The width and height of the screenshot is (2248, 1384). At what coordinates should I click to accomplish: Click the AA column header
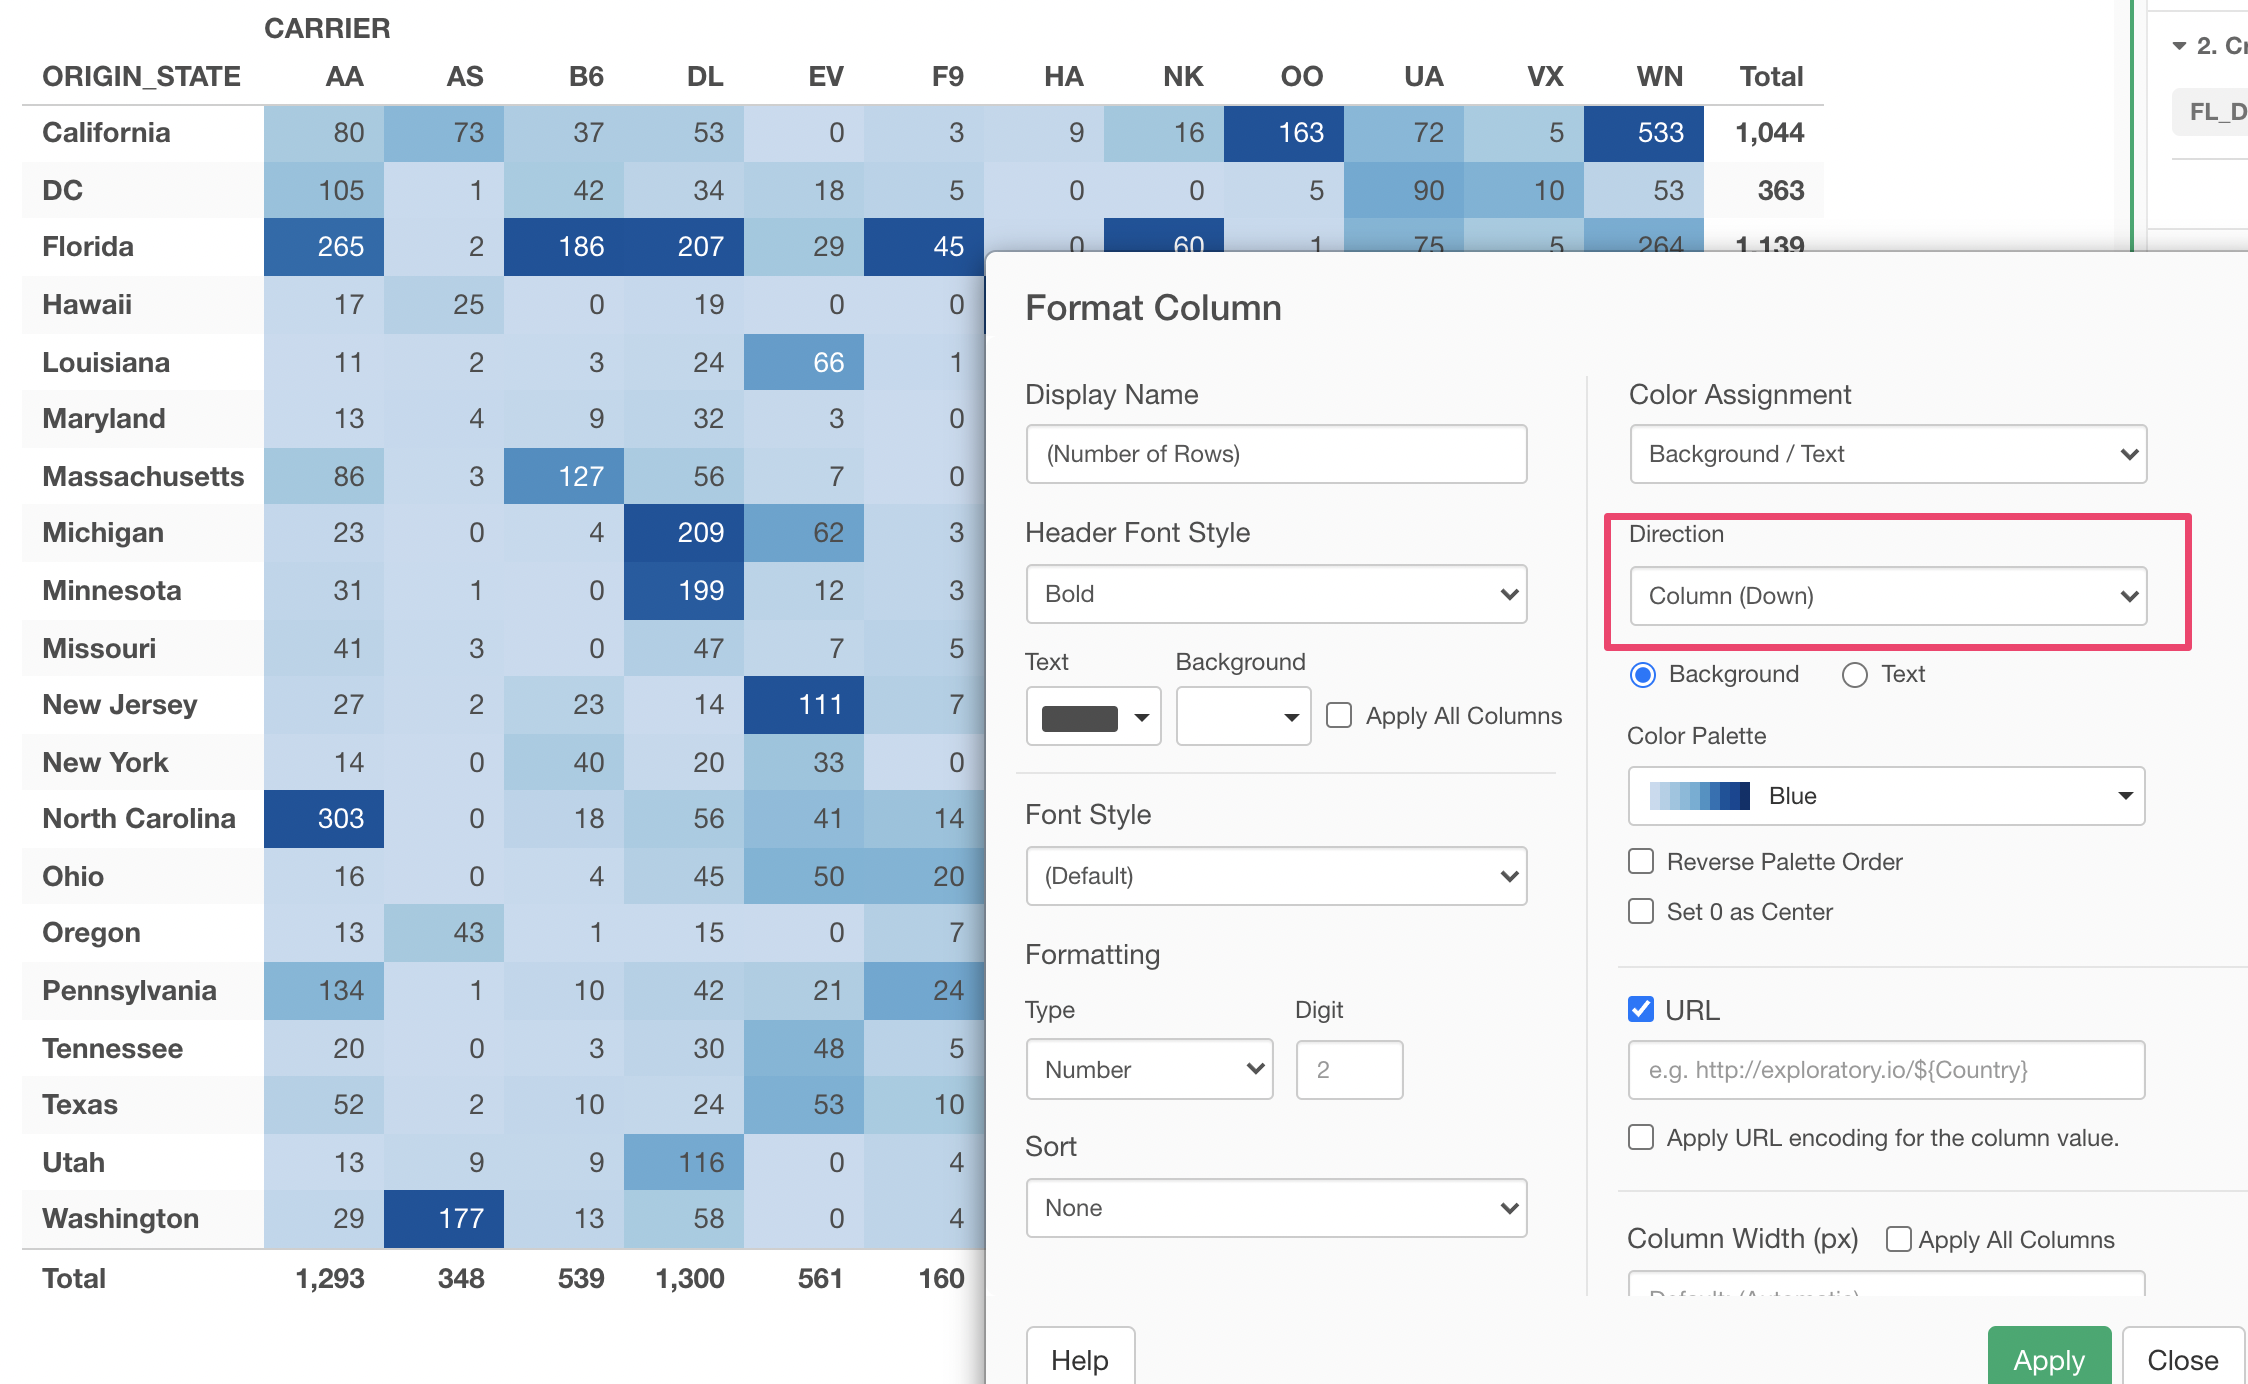pyautogui.click(x=344, y=77)
